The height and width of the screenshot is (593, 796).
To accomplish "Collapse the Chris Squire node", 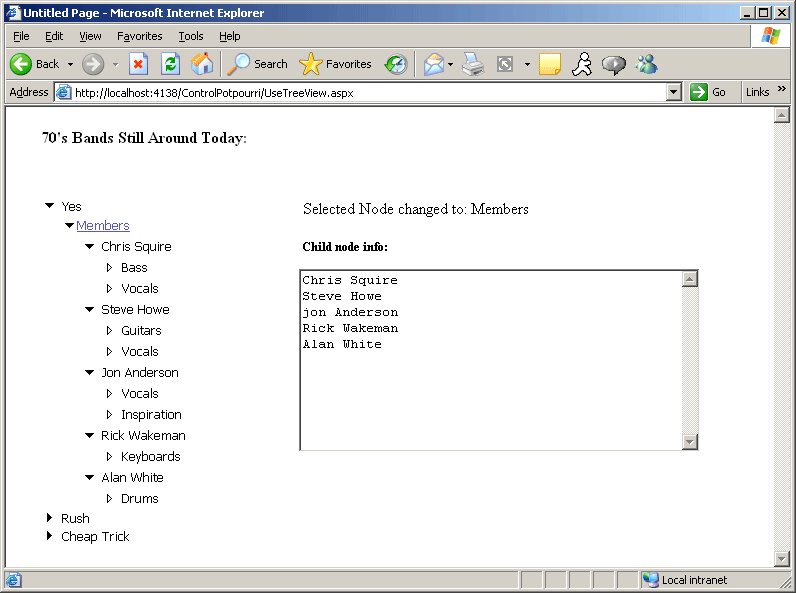I will click(x=89, y=247).
